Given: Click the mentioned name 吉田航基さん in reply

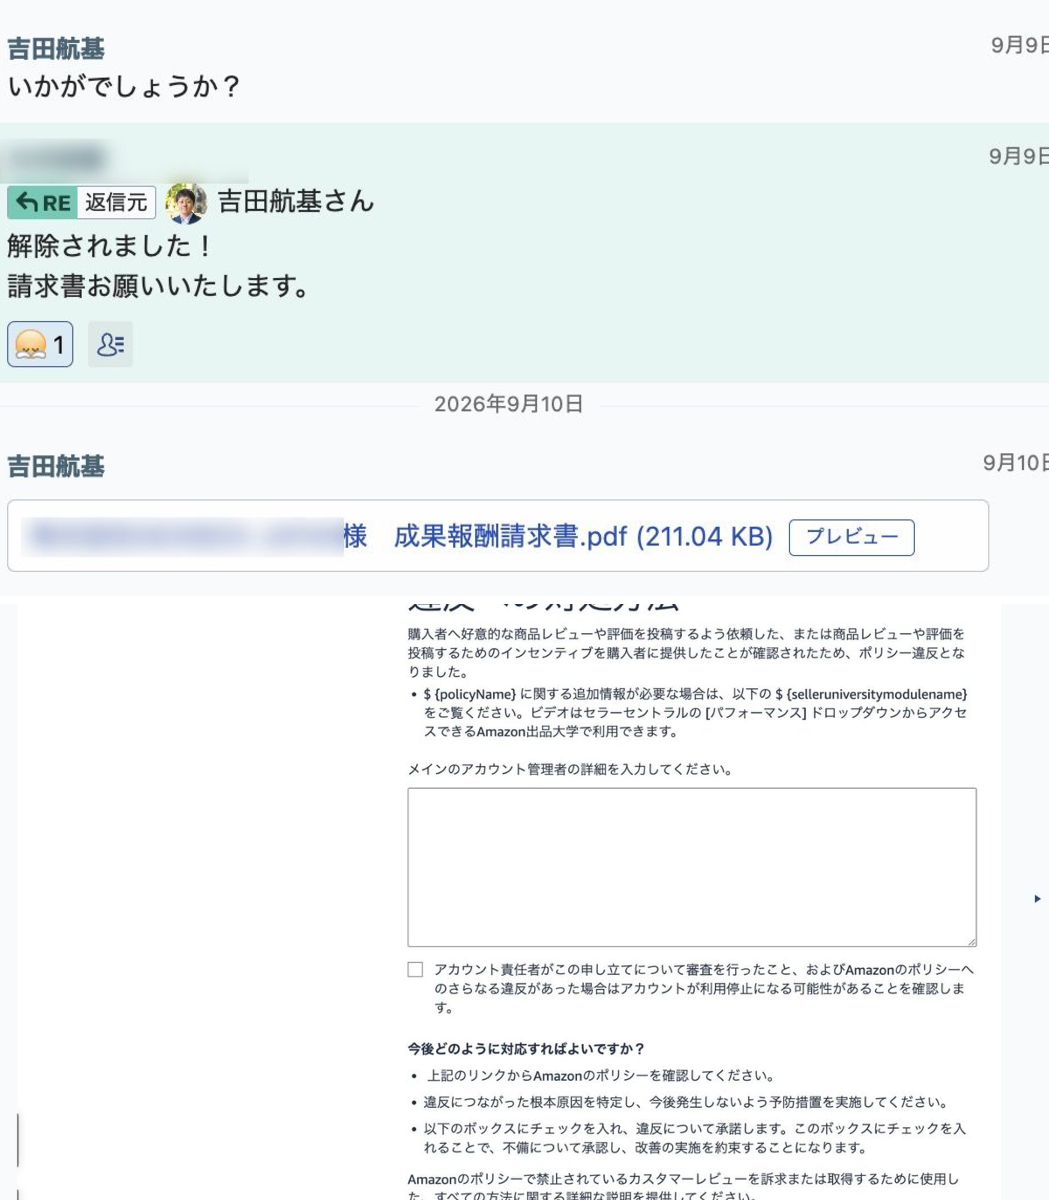Looking at the screenshot, I should click(296, 202).
